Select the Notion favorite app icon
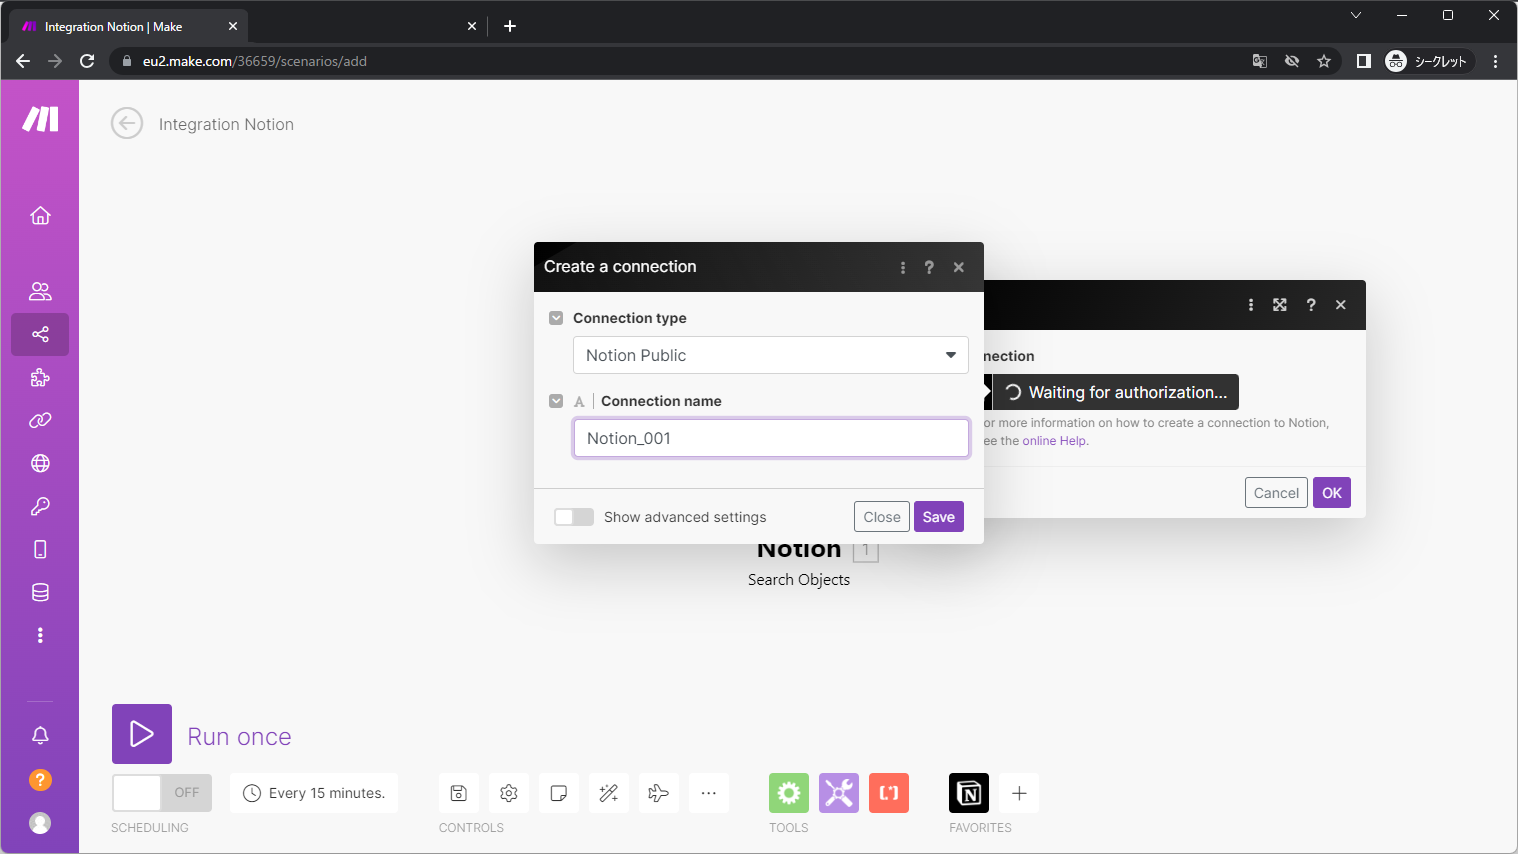This screenshot has height=854, width=1518. click(x=969, y=793)
